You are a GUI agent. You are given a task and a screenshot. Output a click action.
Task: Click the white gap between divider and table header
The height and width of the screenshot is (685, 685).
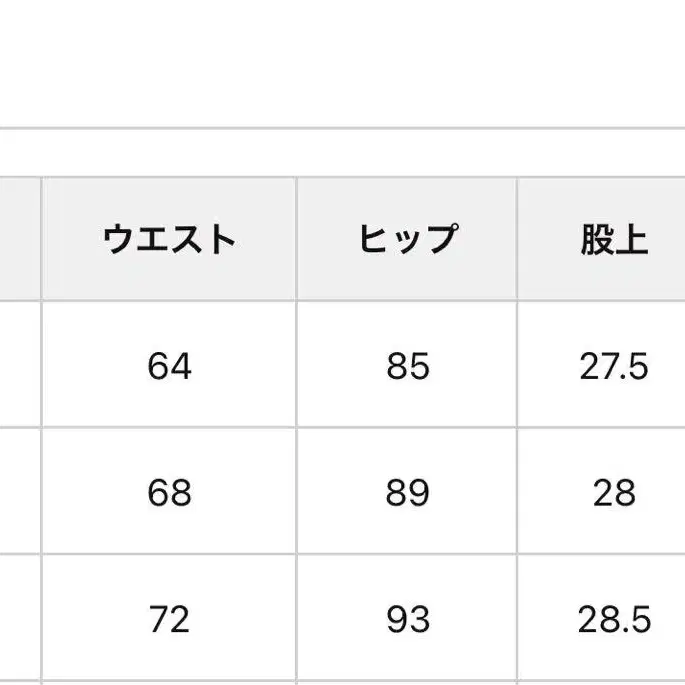click(x=342, y=153)
